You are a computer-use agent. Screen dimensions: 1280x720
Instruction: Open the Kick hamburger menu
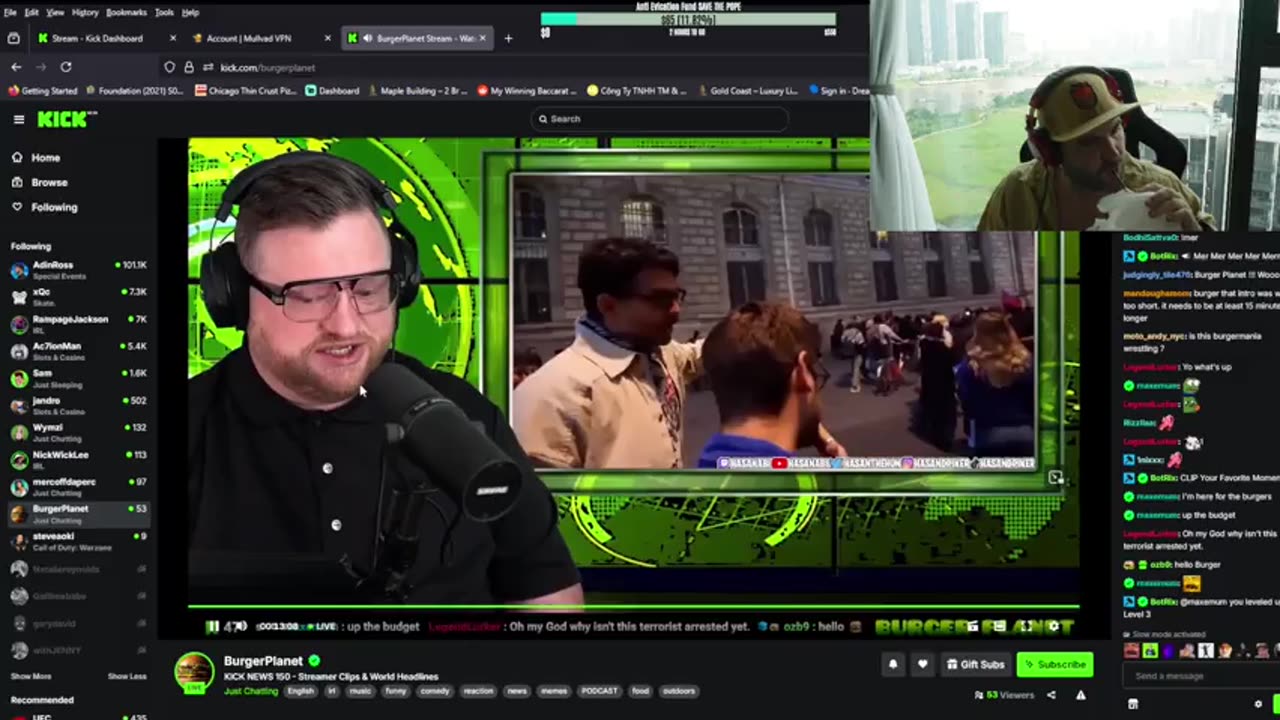click(x=19, y=119)
